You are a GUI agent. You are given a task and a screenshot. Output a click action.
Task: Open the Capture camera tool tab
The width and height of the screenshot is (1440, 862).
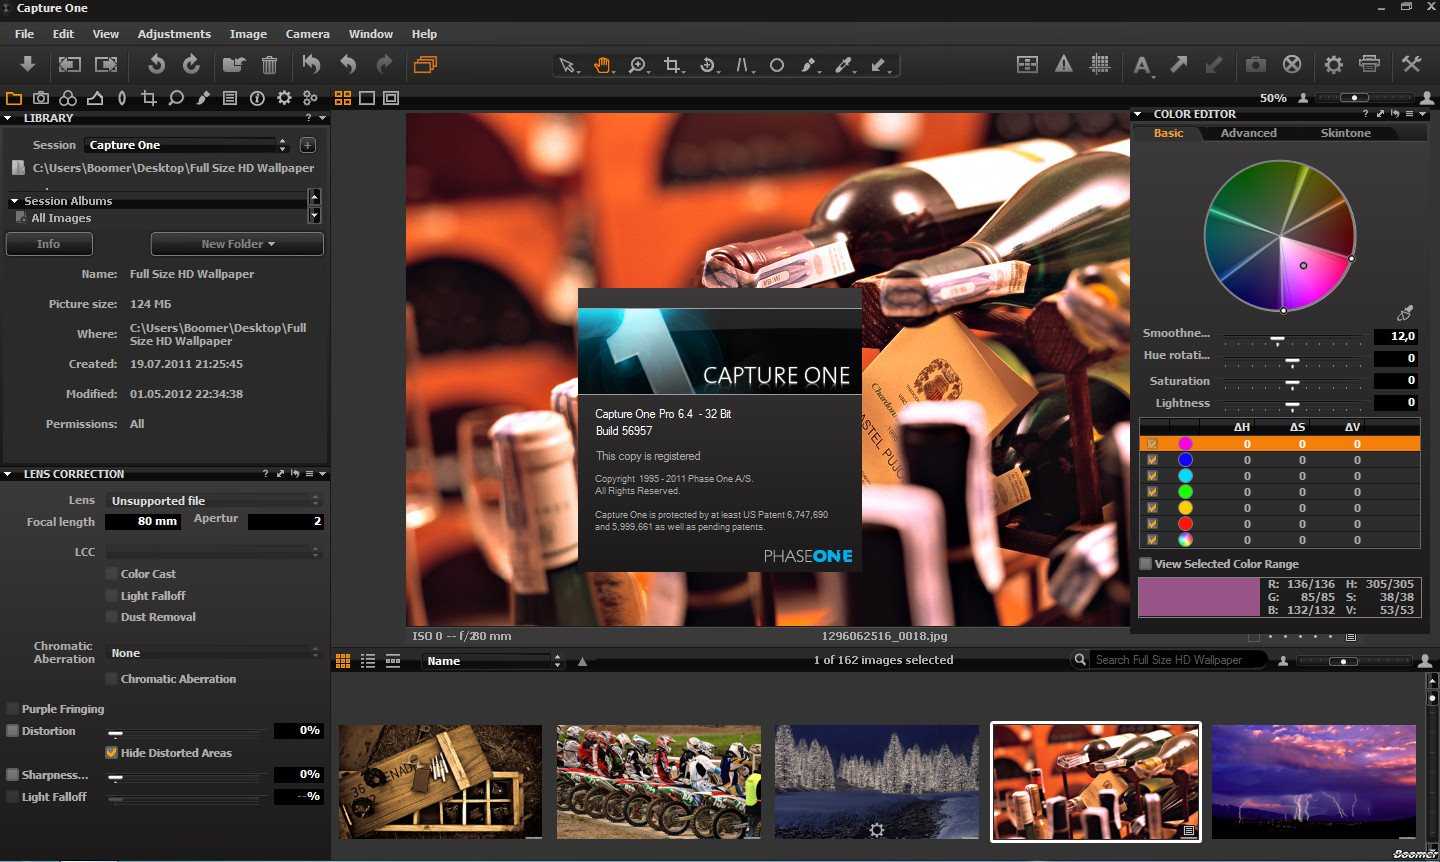[41, 98]
